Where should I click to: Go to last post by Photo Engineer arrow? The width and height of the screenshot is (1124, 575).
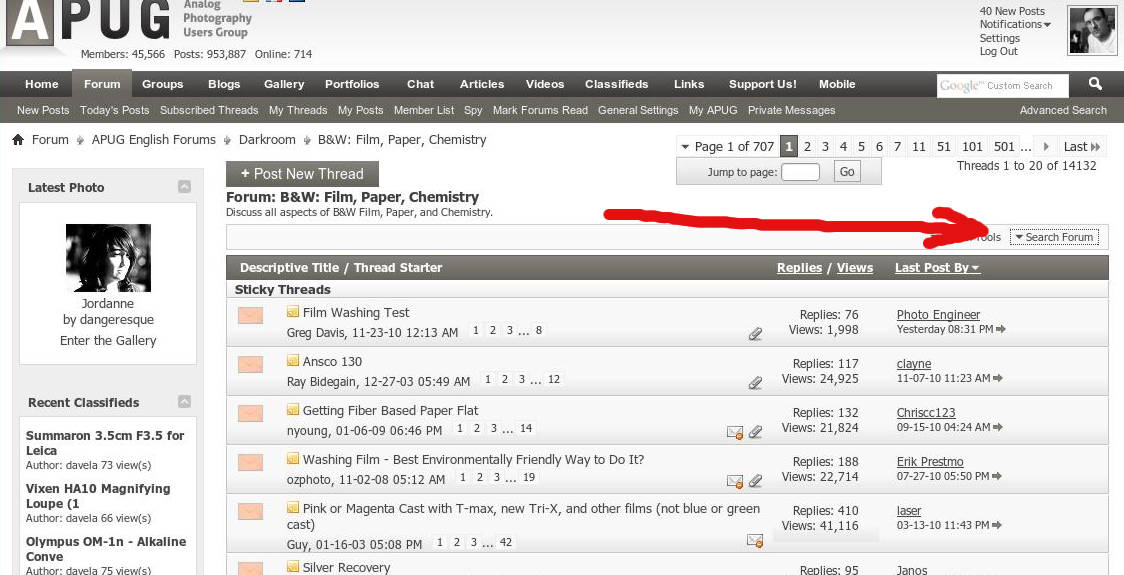(1001, 329)
